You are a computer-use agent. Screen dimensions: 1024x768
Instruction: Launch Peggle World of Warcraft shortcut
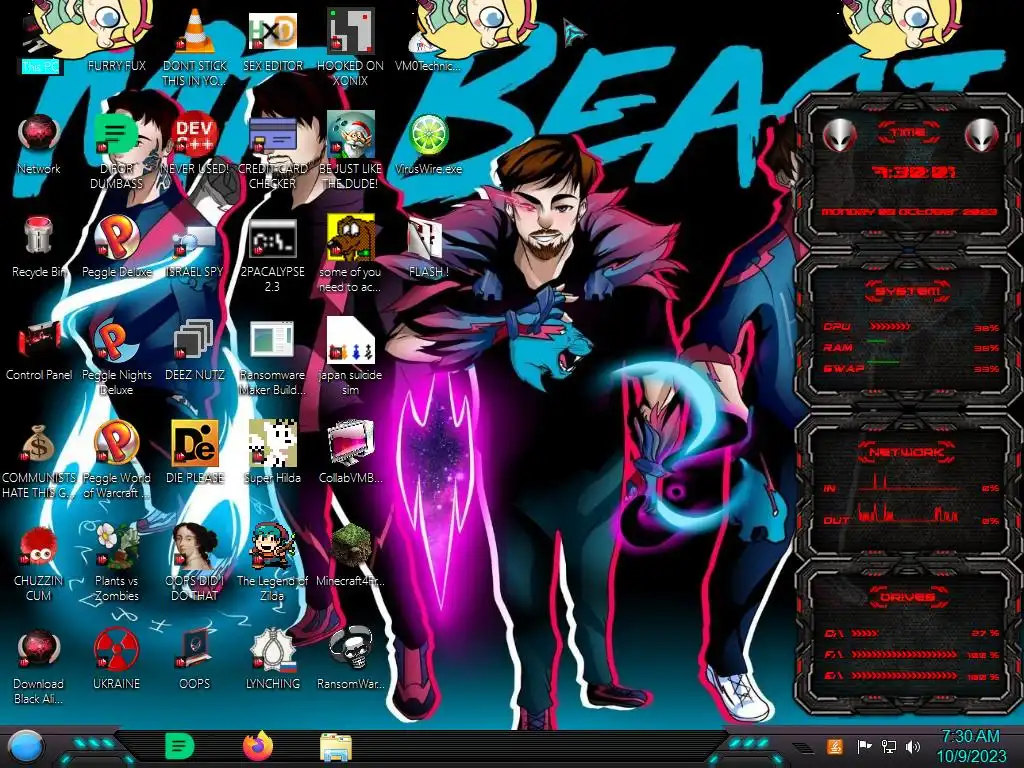click(x=116, y=443)
